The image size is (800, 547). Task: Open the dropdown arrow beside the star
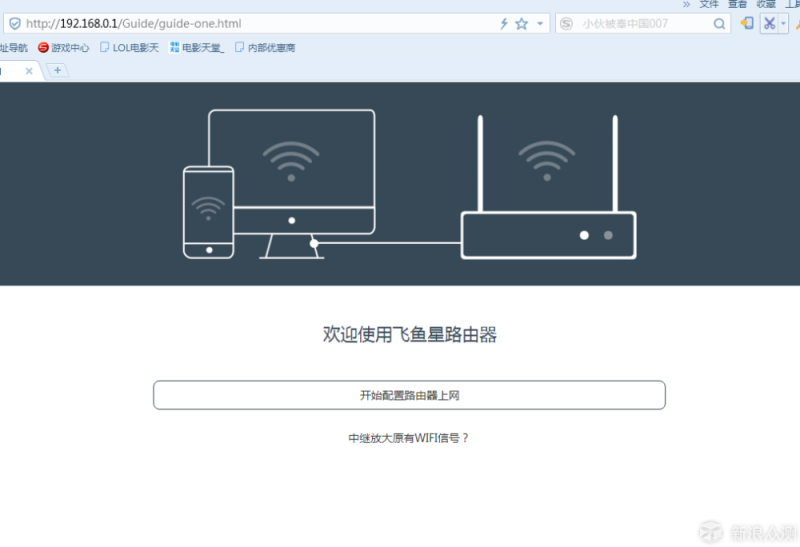540,23
